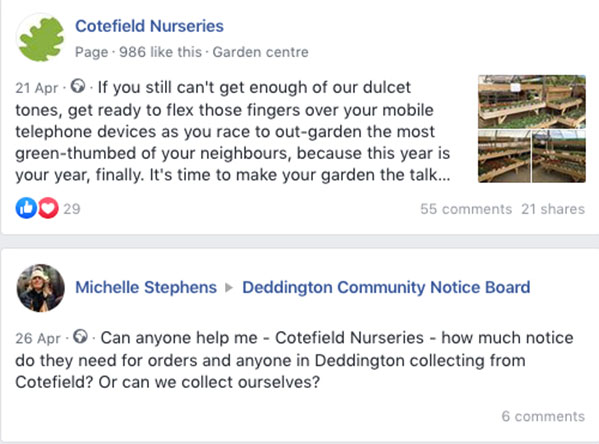The width and height of the screenshot is (599, 444).
Task: Click the 21 Apr post date
Action: [37, 88]
